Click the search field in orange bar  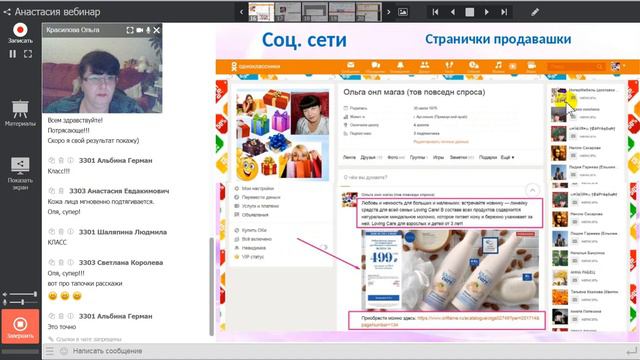[576, 66]
